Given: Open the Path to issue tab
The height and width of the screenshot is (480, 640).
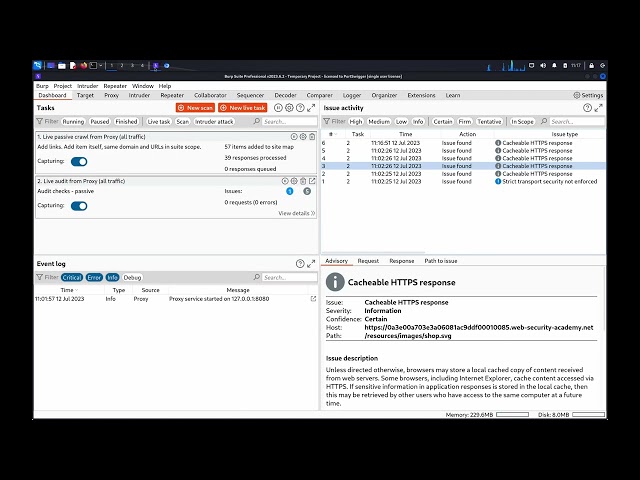Looking at the screenshot, I should (x=441, y=261).
